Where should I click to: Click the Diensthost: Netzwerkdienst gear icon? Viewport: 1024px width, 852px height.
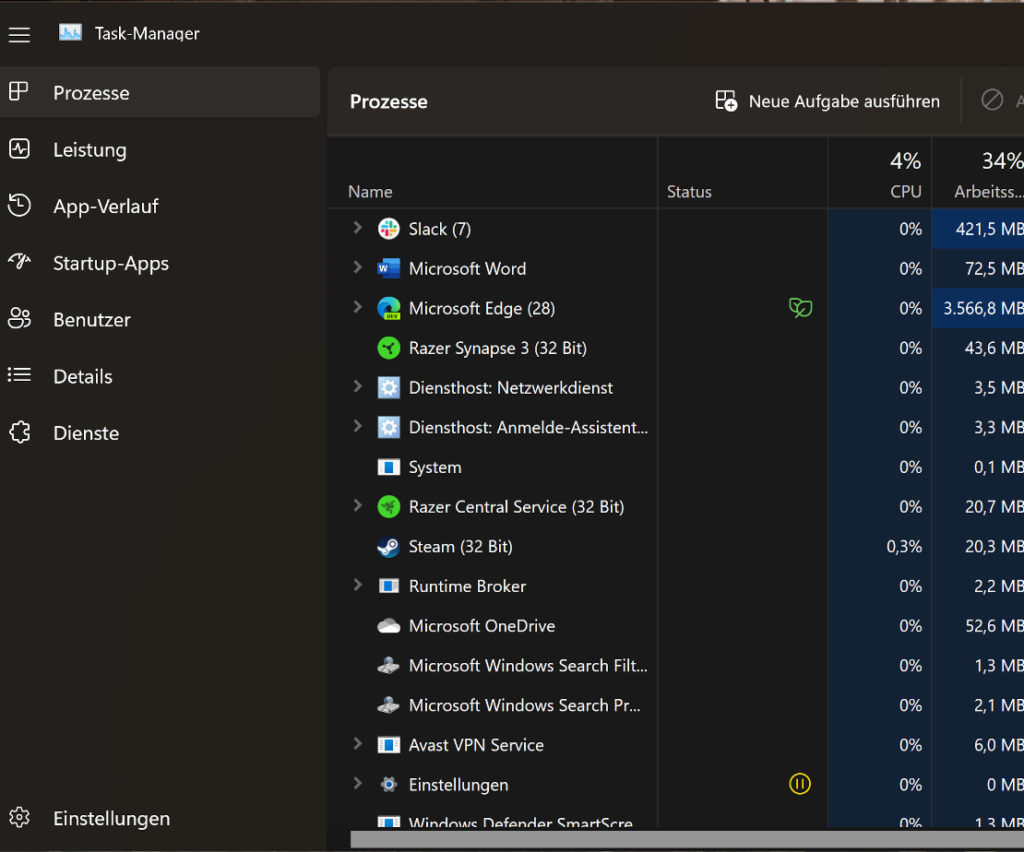pyautogui.click(x=389, y=388)
